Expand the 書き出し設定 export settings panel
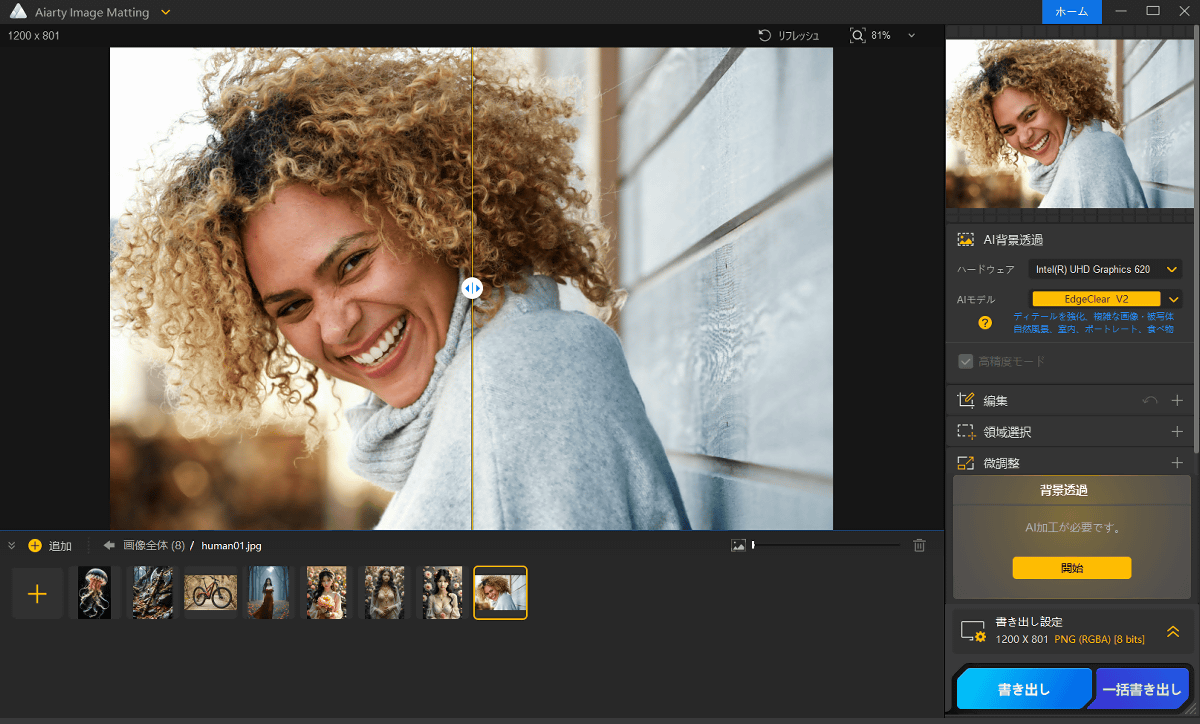Image resolution: width=1200 pixels, height=724 pixels. (x=1173, y=631)
